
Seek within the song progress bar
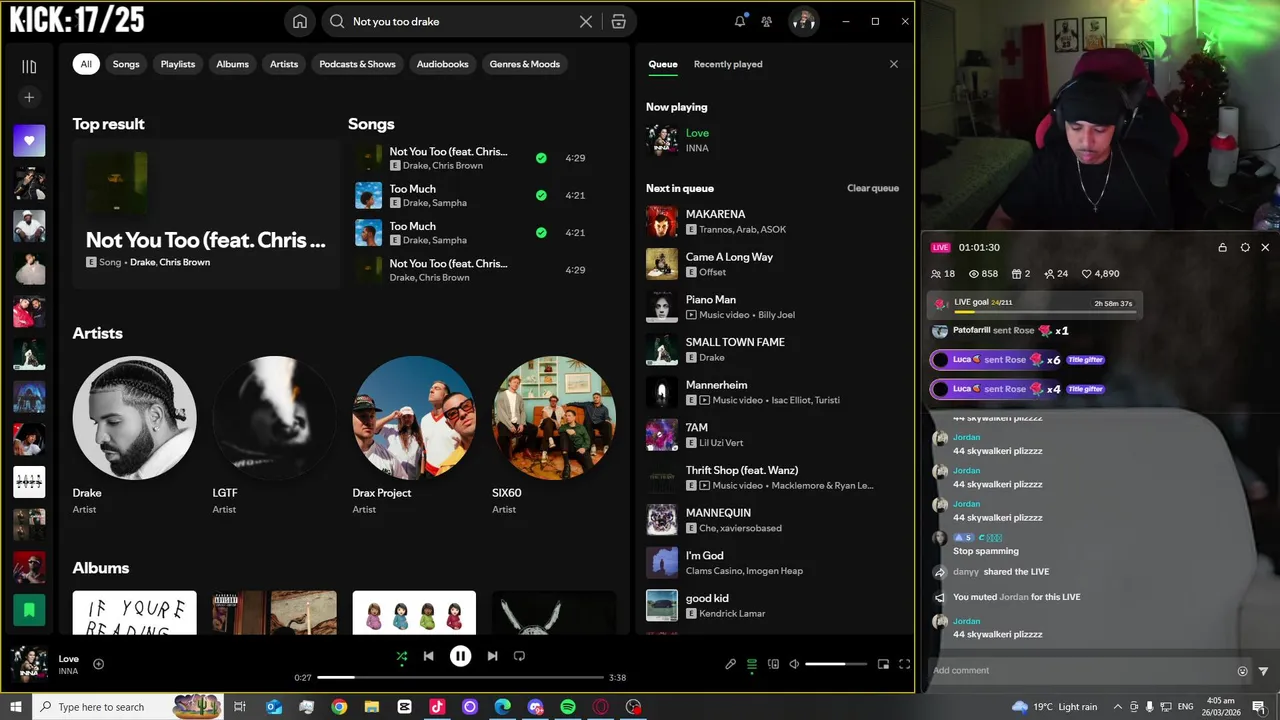[x=460, y=678]
